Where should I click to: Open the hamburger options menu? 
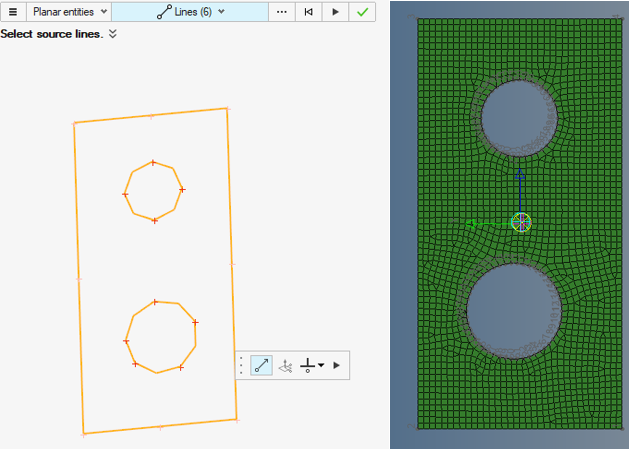[x=13, y=12]
